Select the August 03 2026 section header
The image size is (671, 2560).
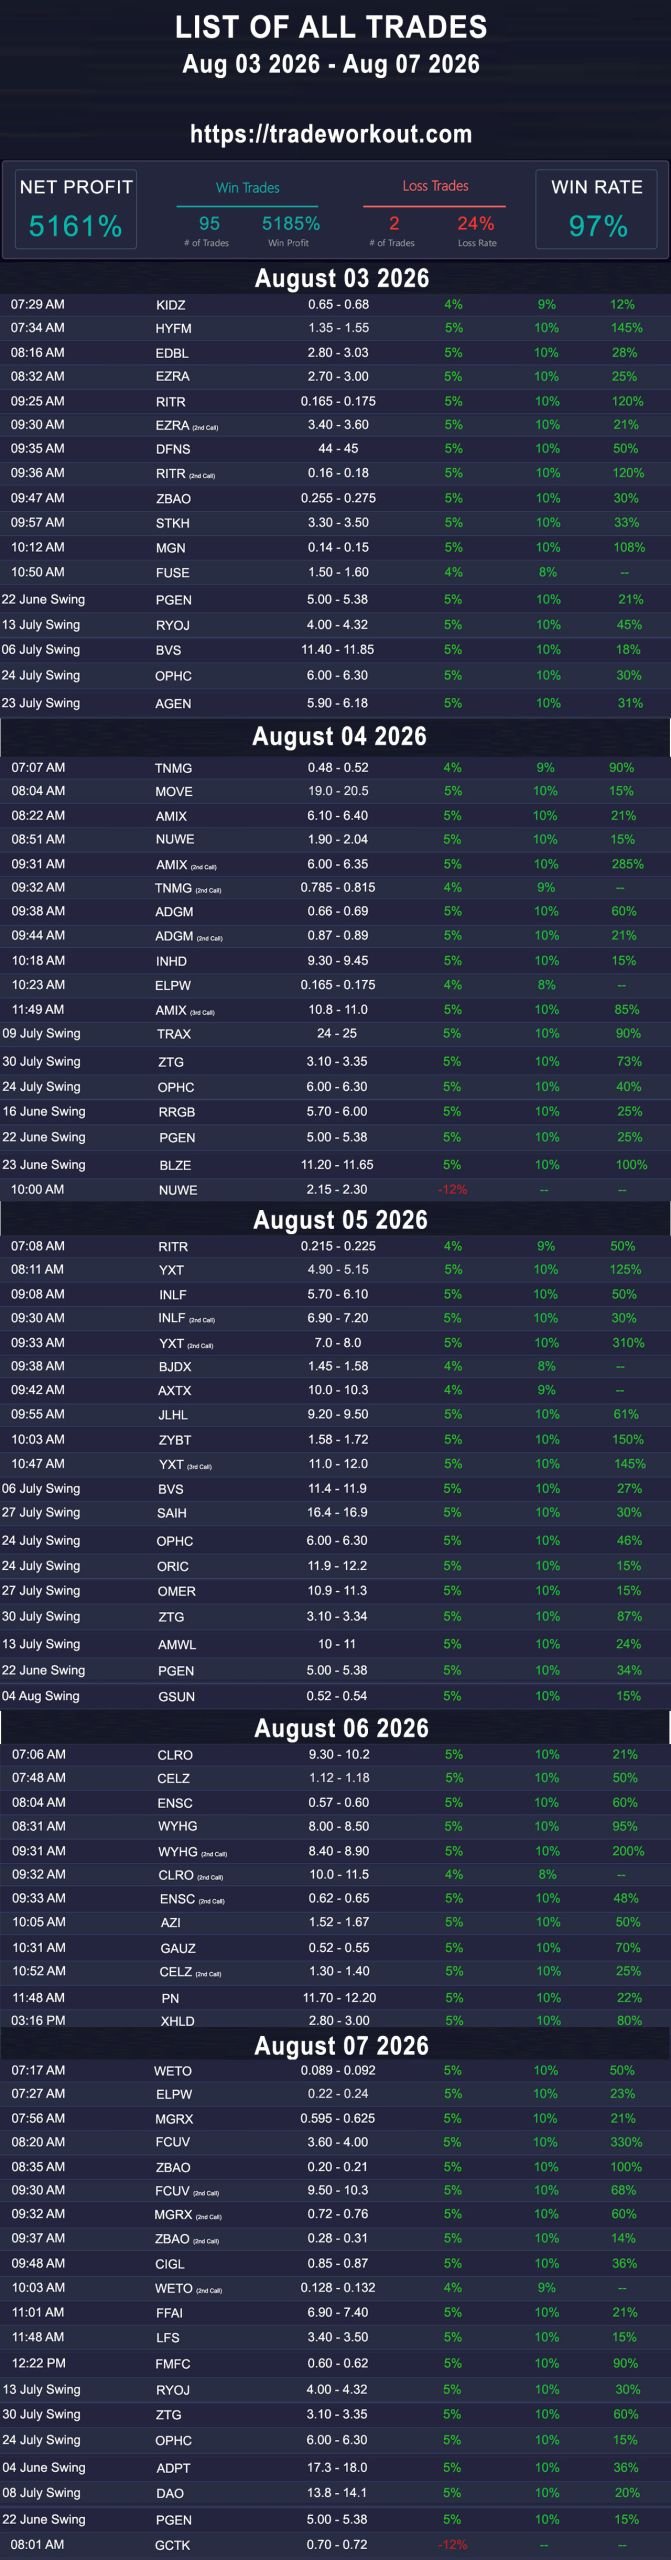pyautogui.click(x=342, y=278)
